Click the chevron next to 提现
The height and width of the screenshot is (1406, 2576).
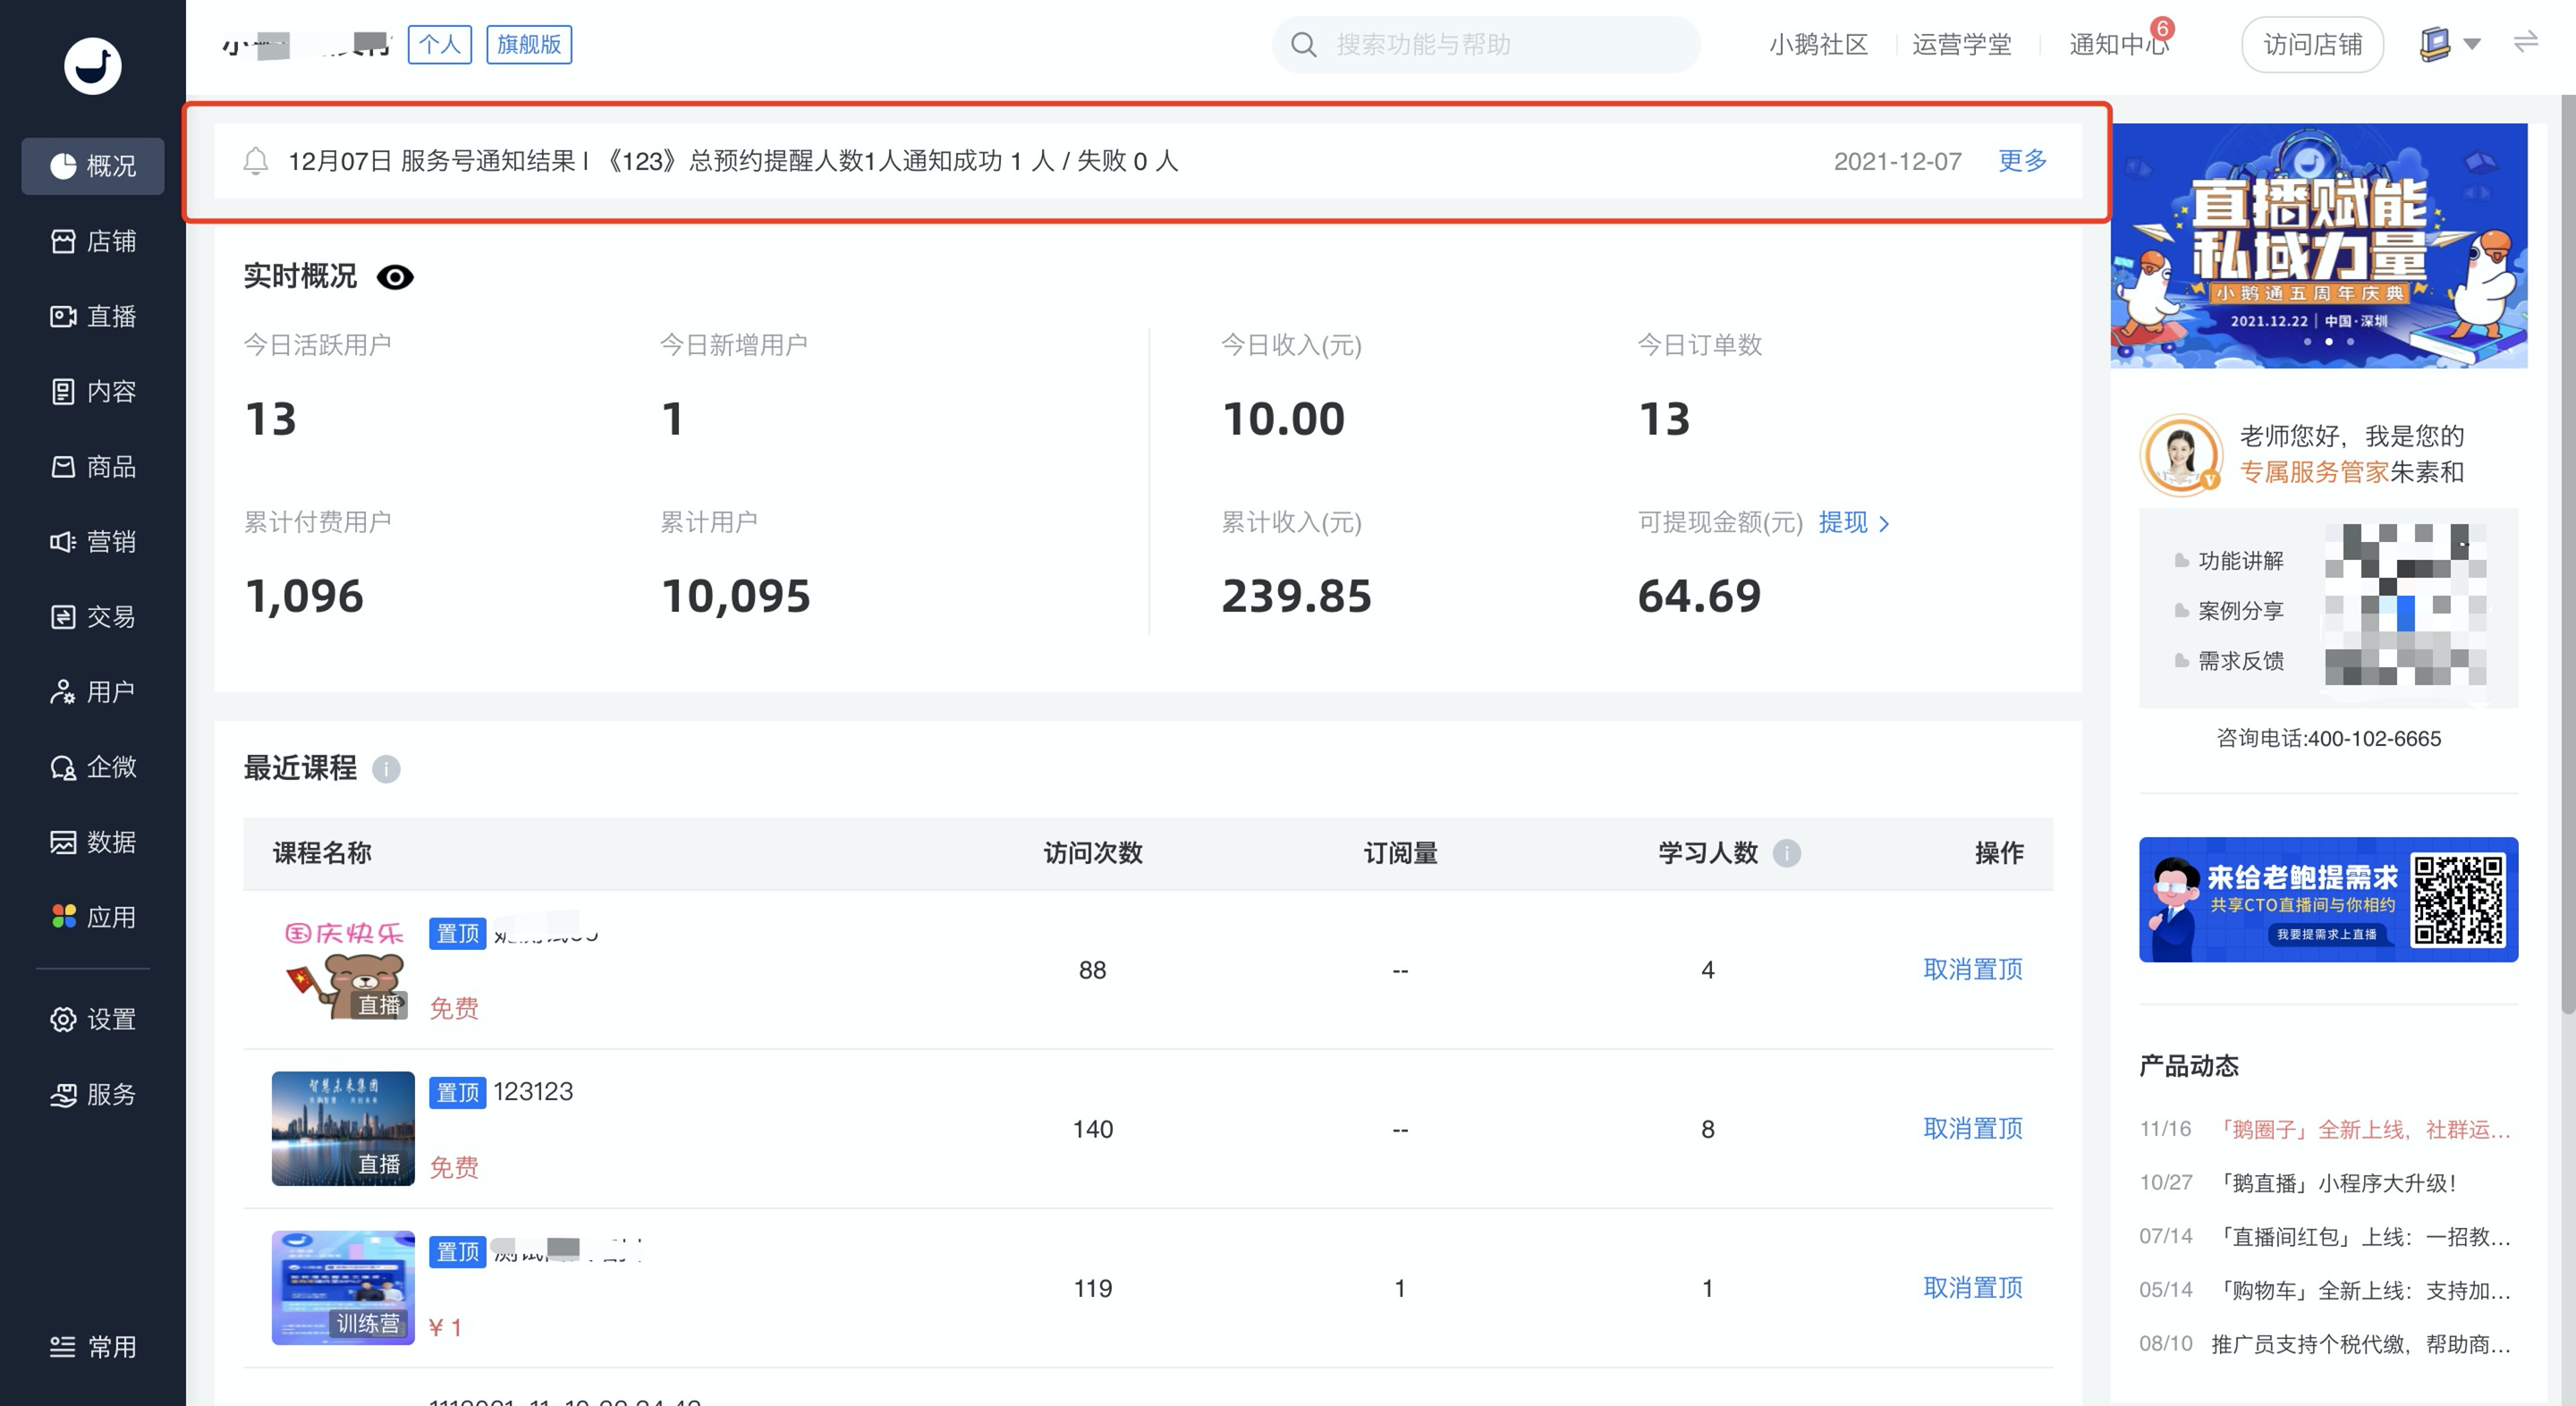(x=1884, y=523)
